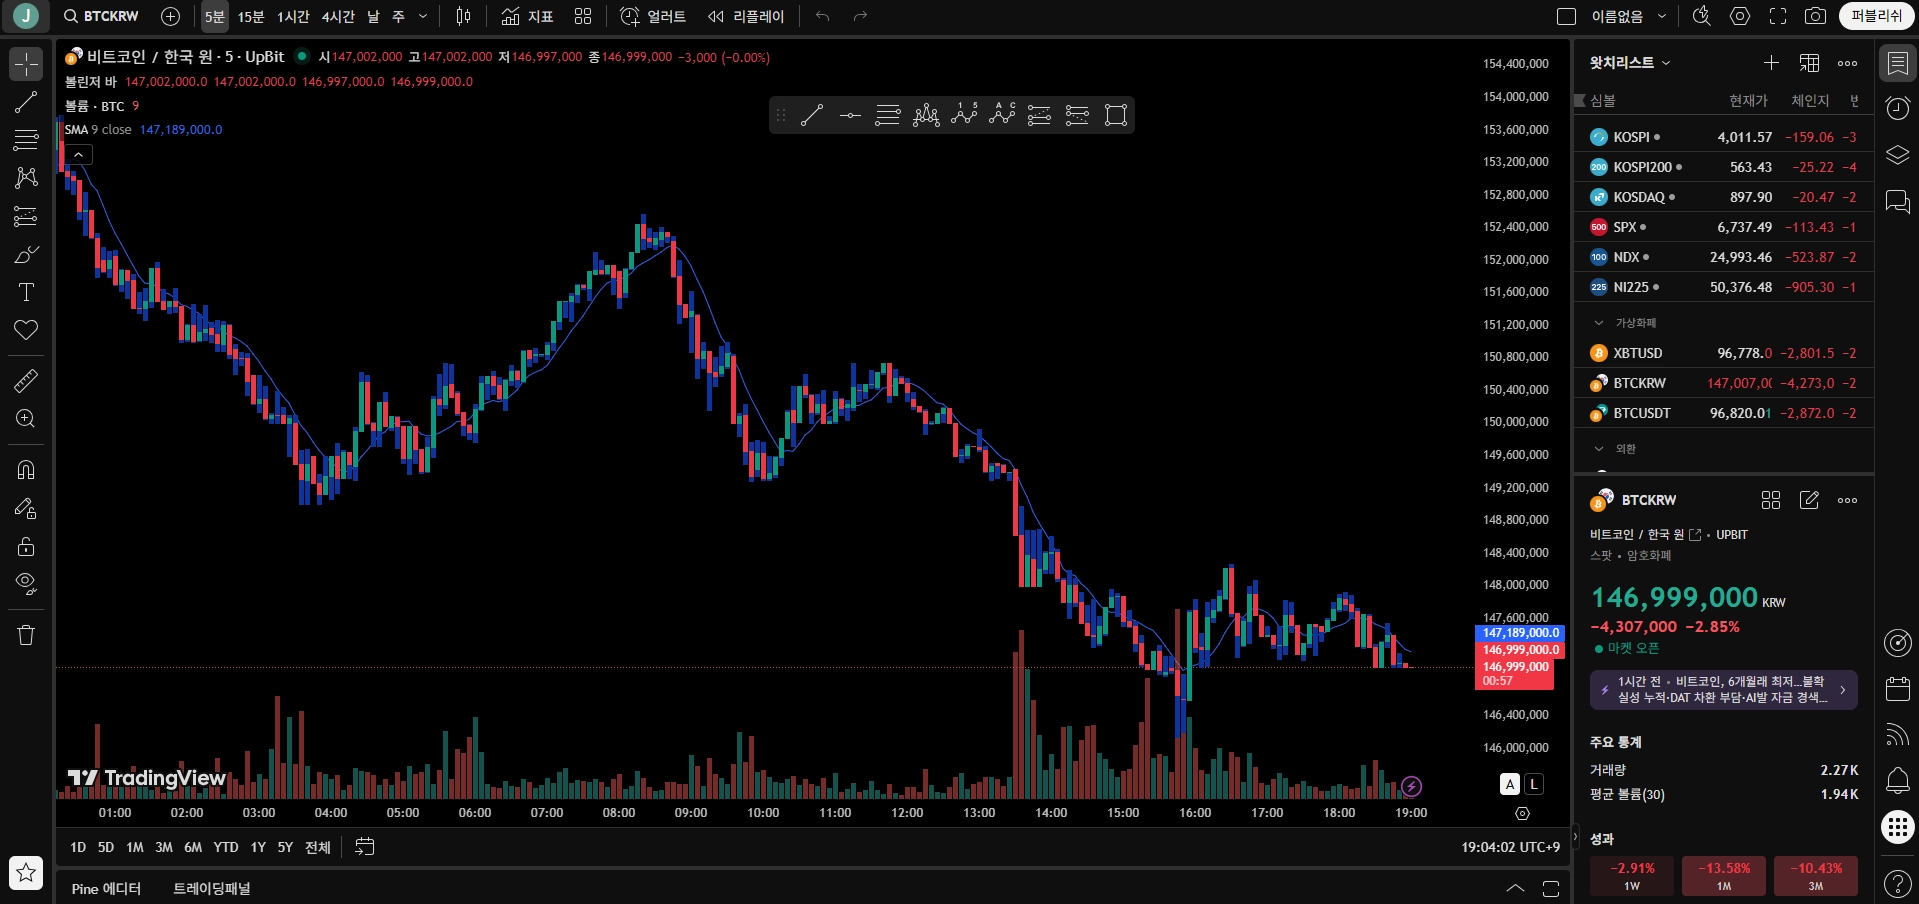
Task: Select the text annotation tool
Action: [26, 292]
